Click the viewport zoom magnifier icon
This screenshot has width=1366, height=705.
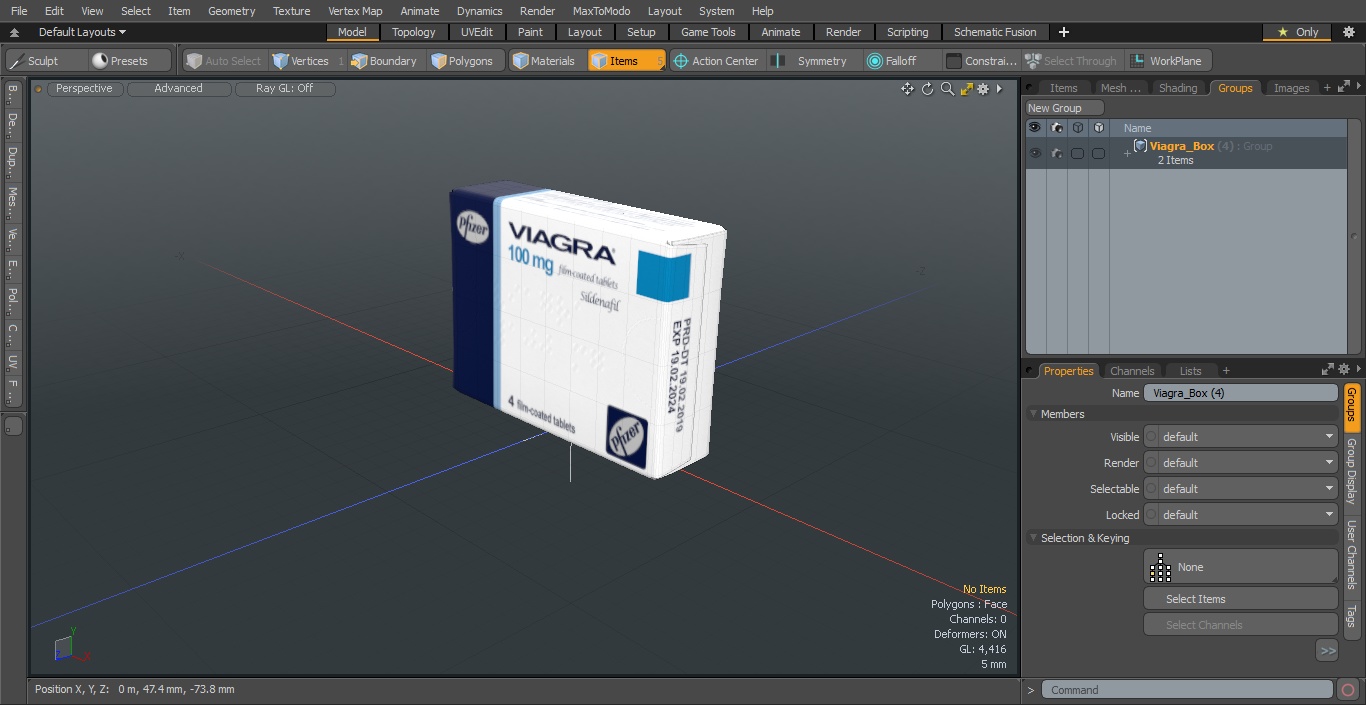coord(947,89)
